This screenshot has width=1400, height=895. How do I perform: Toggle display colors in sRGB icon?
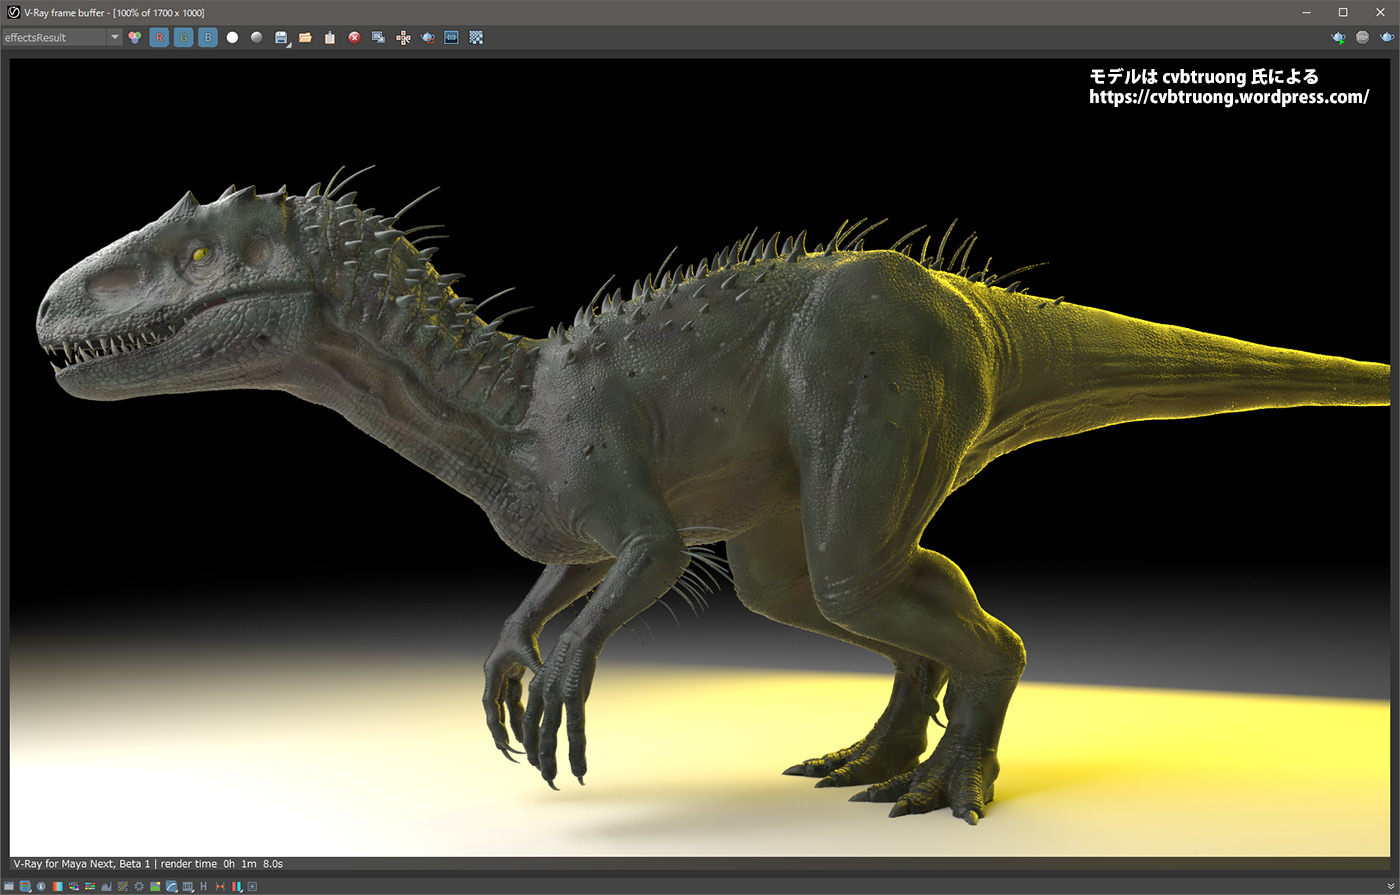pos(171,886)
